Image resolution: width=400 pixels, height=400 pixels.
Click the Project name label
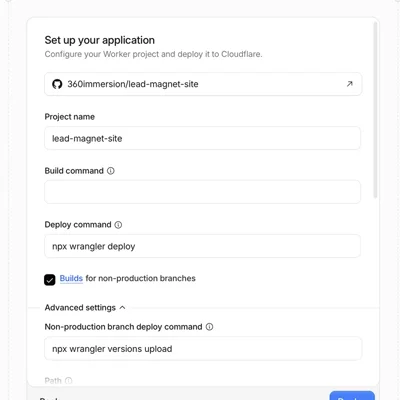click(70, 117)
